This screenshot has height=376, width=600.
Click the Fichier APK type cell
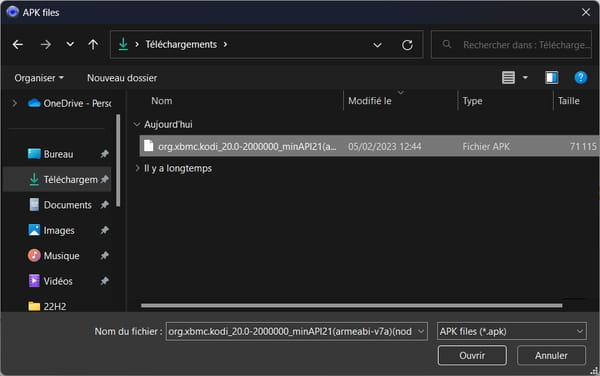click(x=486, y=146)
